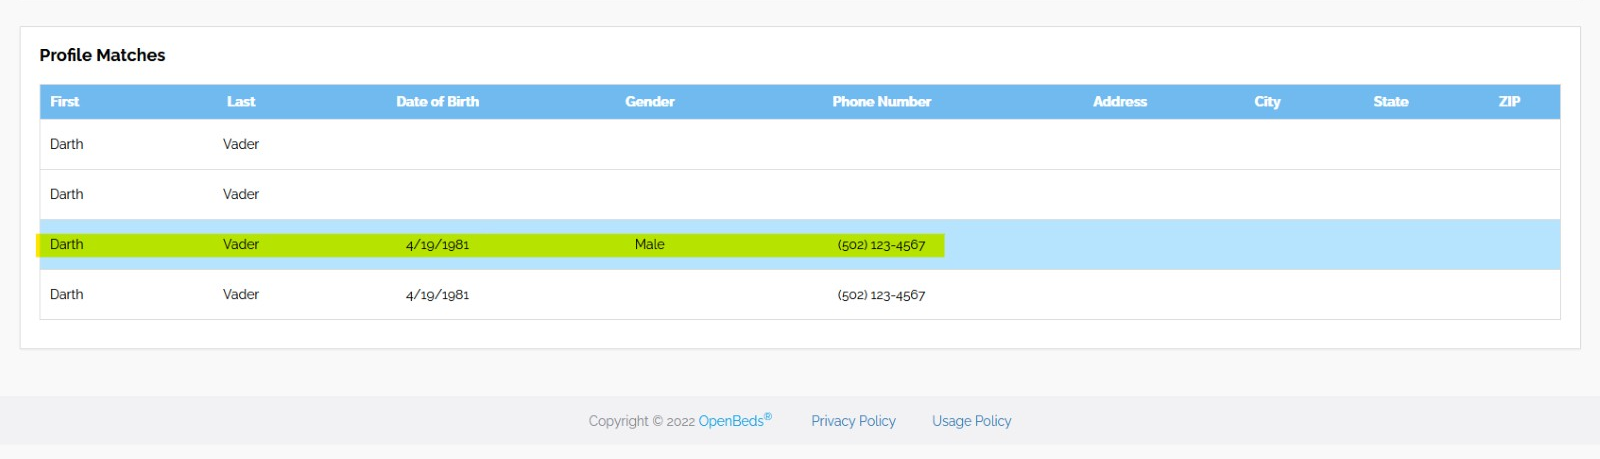The image size is (1600, 459).
Task: Click the highlighted row's 4/19/1981 birth date
Action: click(437, 245)
